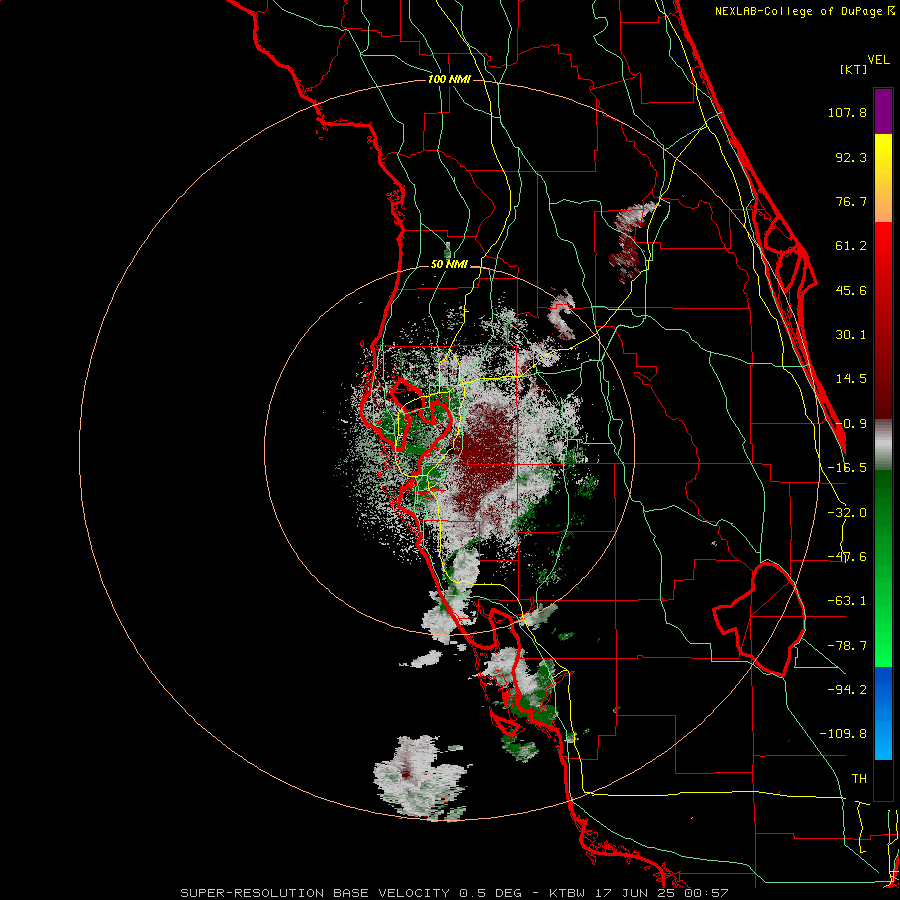Image resolution: width=900 pixels, height=900 pixels.
Task: Click the -16.5 legend value
Action: click(847, 468)
